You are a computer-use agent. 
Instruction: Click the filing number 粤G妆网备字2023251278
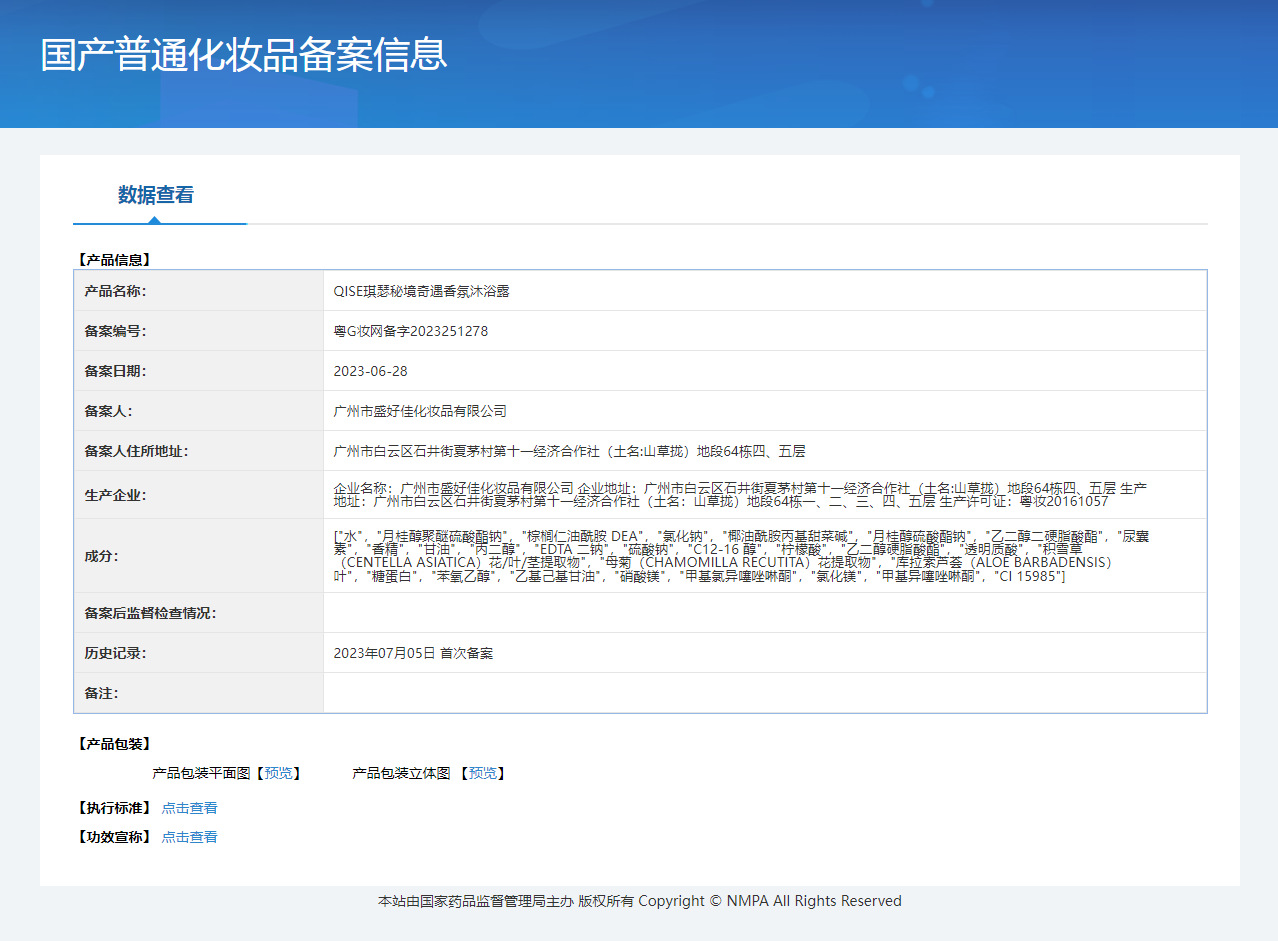410,331
